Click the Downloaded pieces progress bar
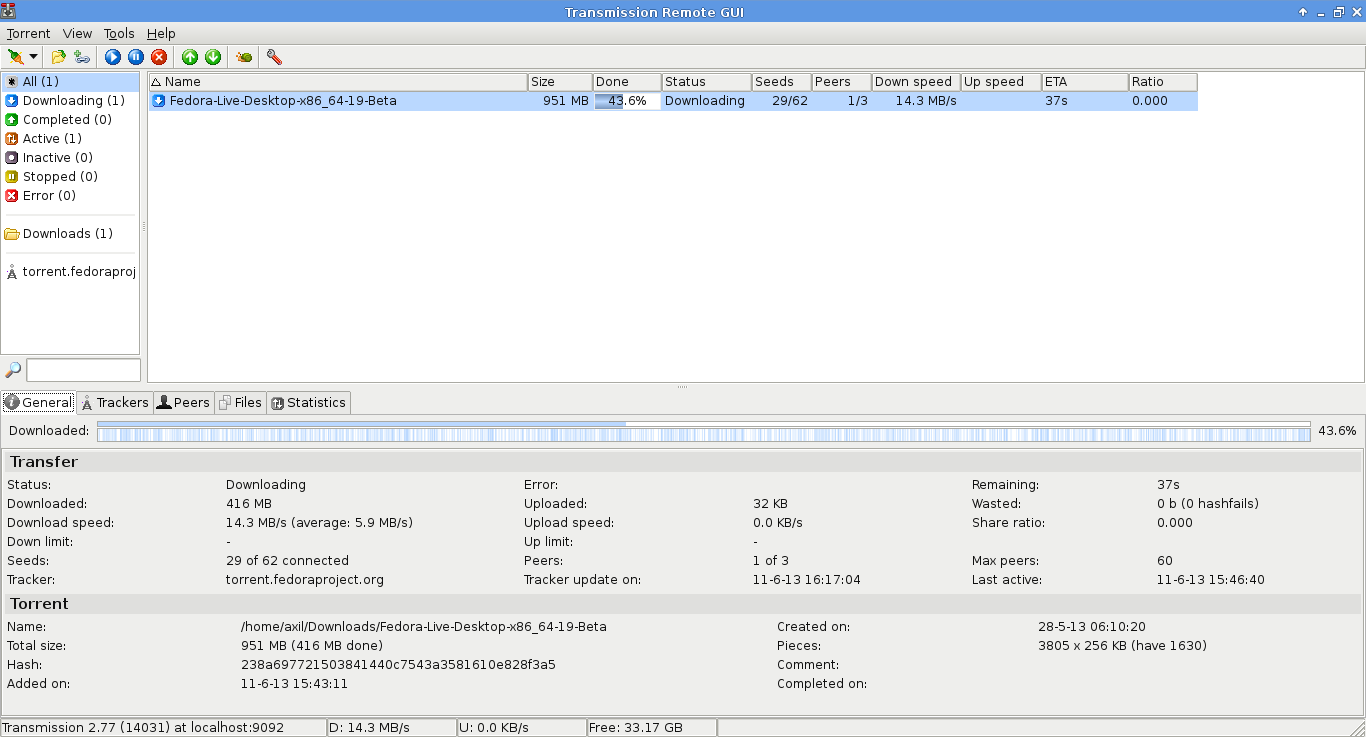The width and height of the screenshot is (1366, 737). (703, 431)
